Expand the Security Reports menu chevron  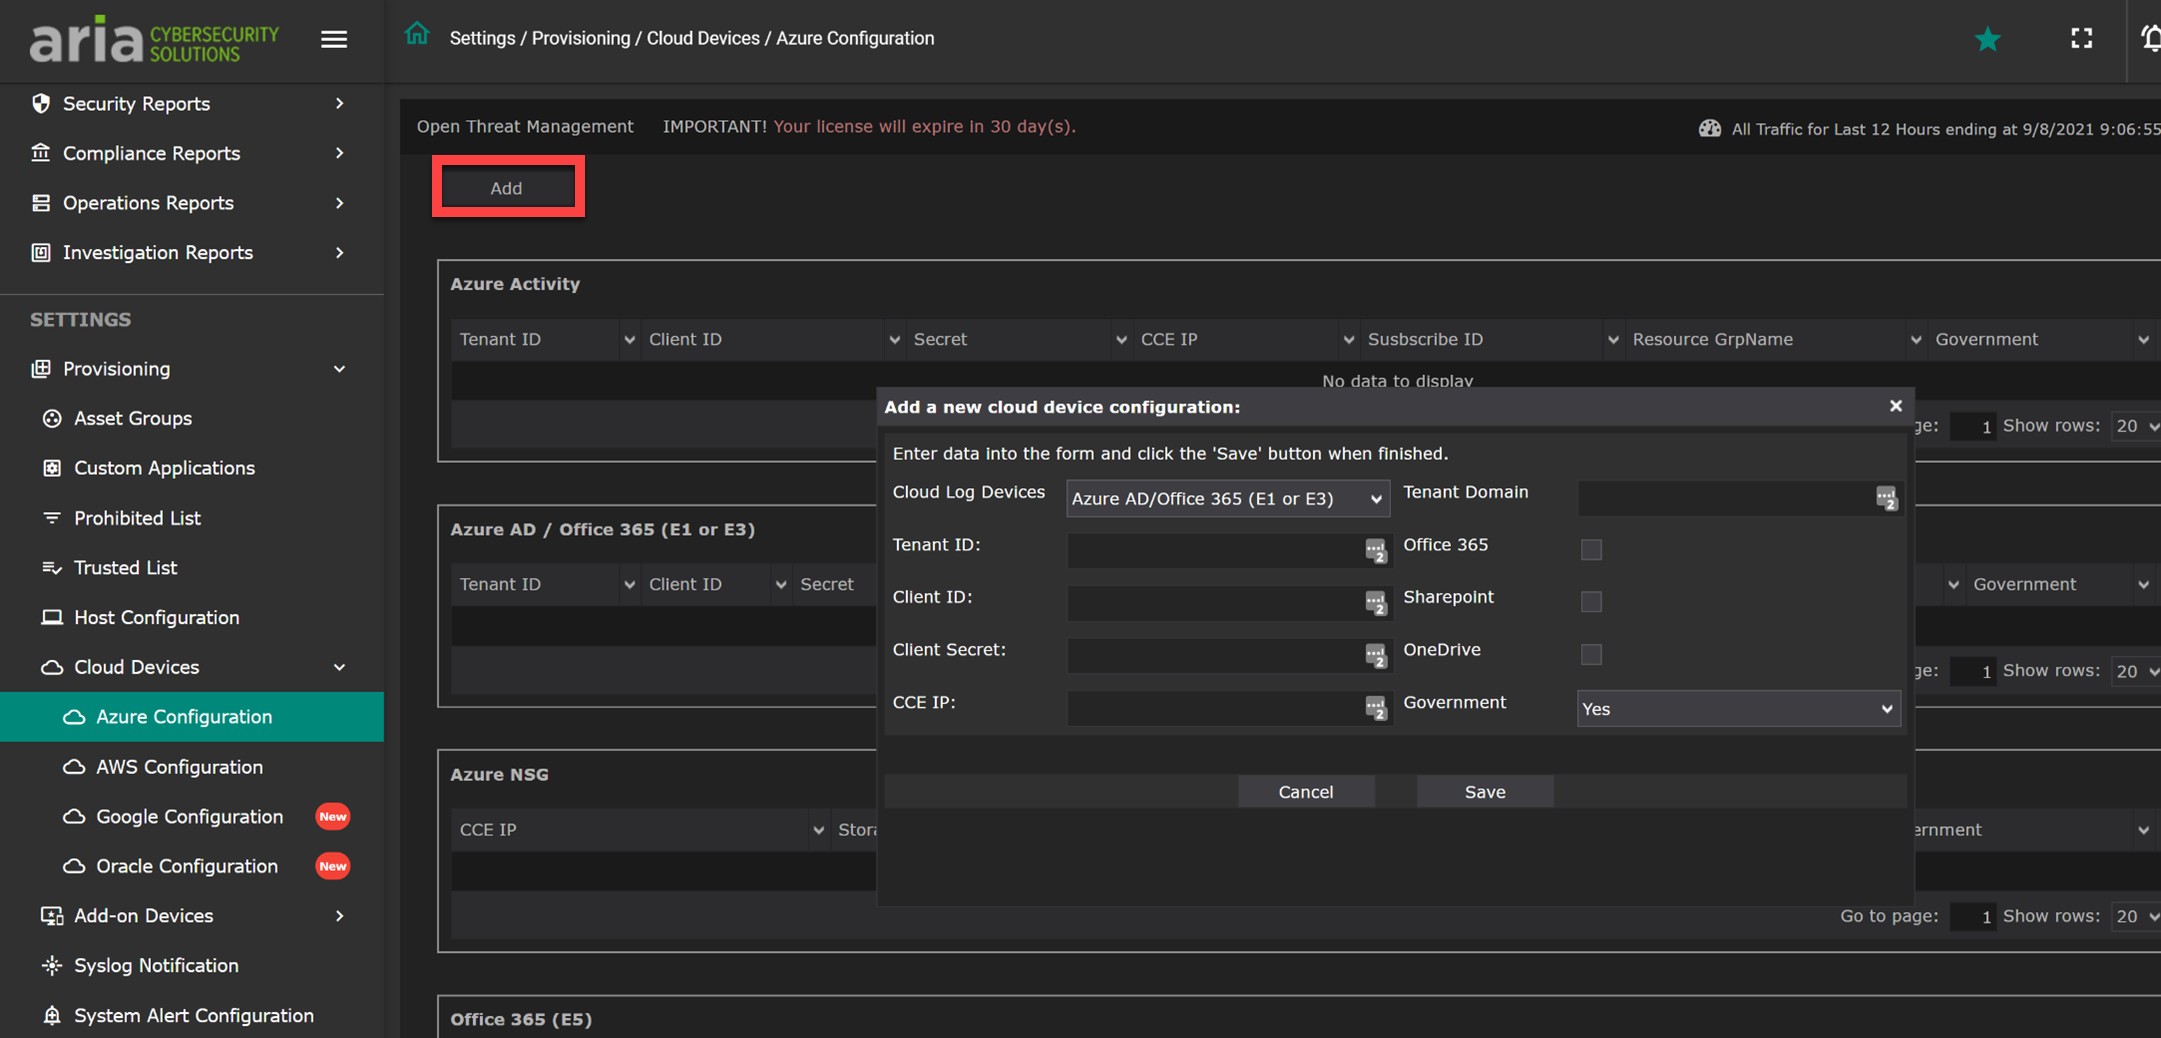pos(340,103)
